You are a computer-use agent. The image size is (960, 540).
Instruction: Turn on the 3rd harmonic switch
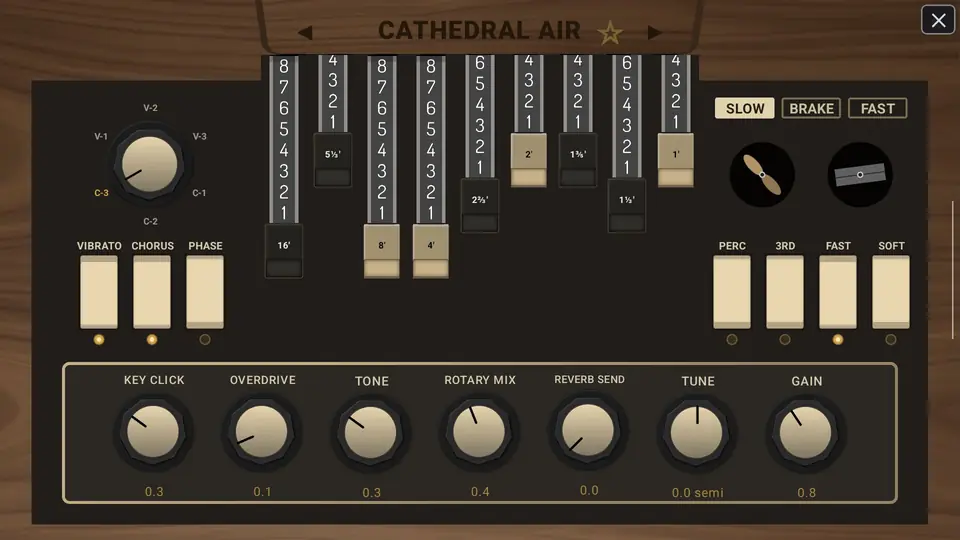pos(785,292)
